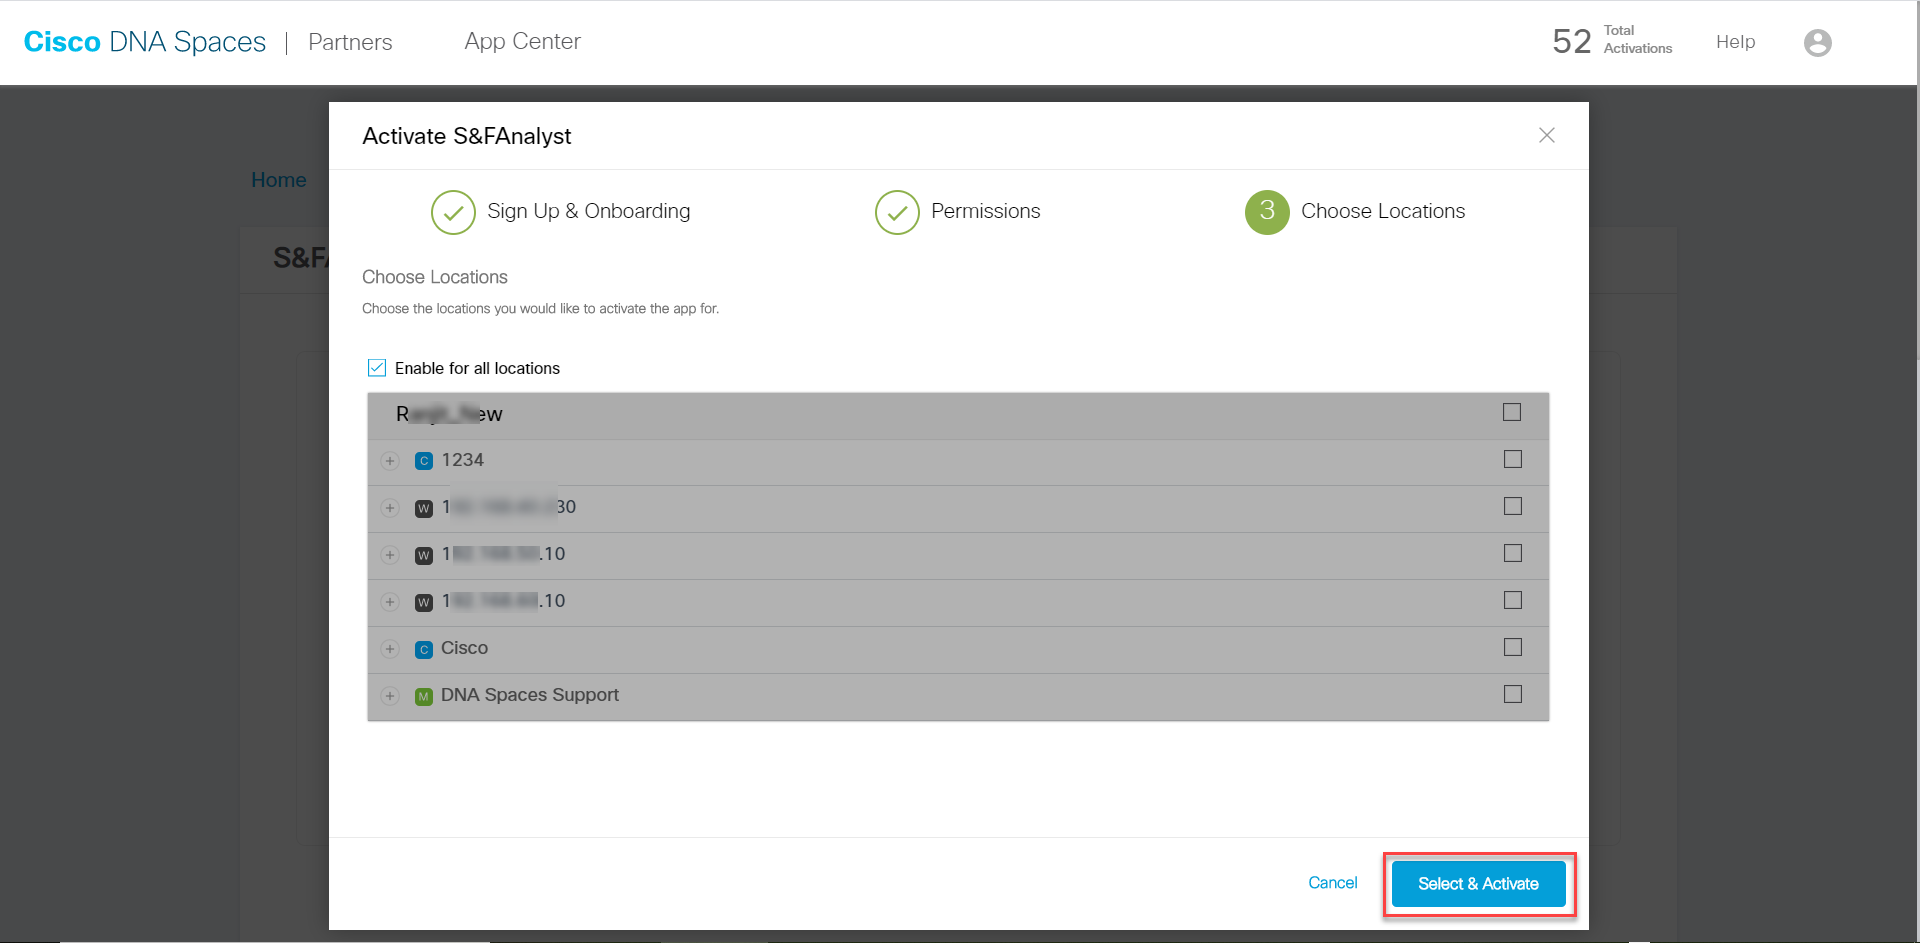1920x943 pixels.
Task: Click the Cancel link
Action: pos(1333,883)
